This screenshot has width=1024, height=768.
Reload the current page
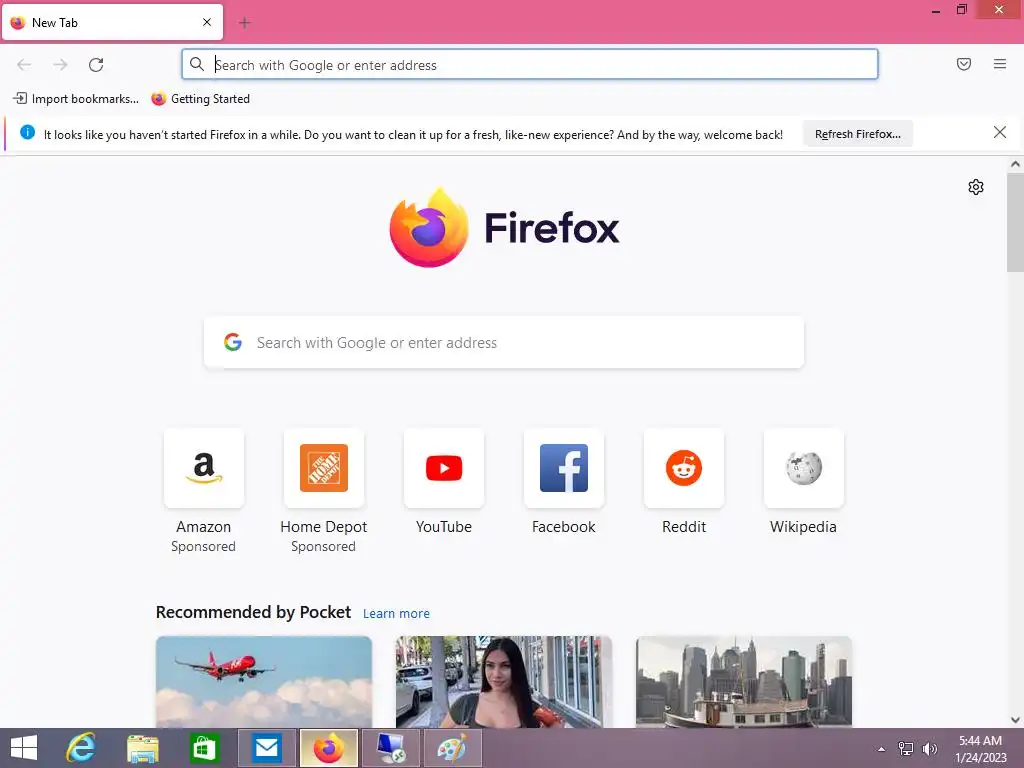point(96,65)
